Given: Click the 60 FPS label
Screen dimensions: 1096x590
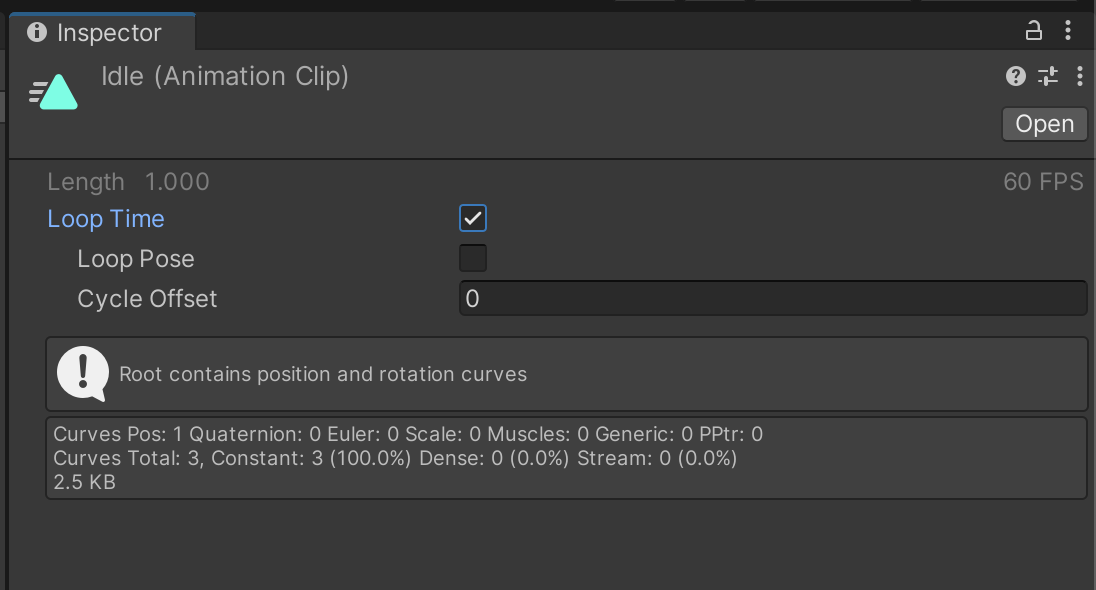Looking at the screenshot, I should click(x=1043, y=182).
